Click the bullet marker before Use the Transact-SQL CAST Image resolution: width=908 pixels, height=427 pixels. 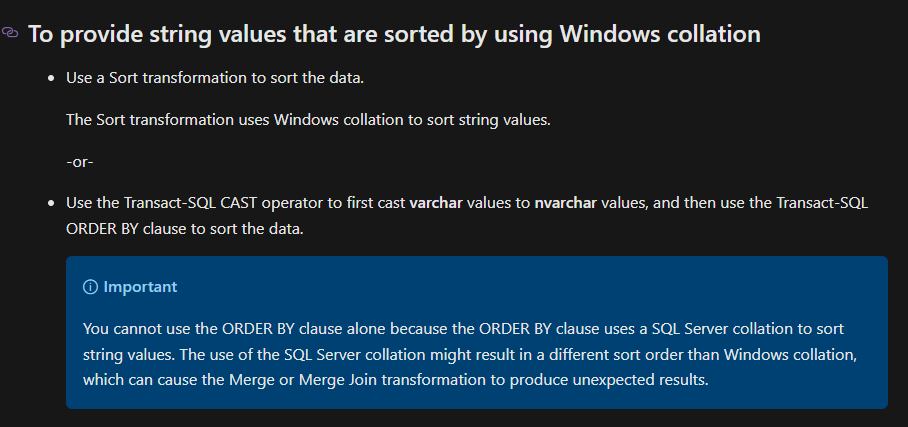pyautogui.click(x=52, y=204)
